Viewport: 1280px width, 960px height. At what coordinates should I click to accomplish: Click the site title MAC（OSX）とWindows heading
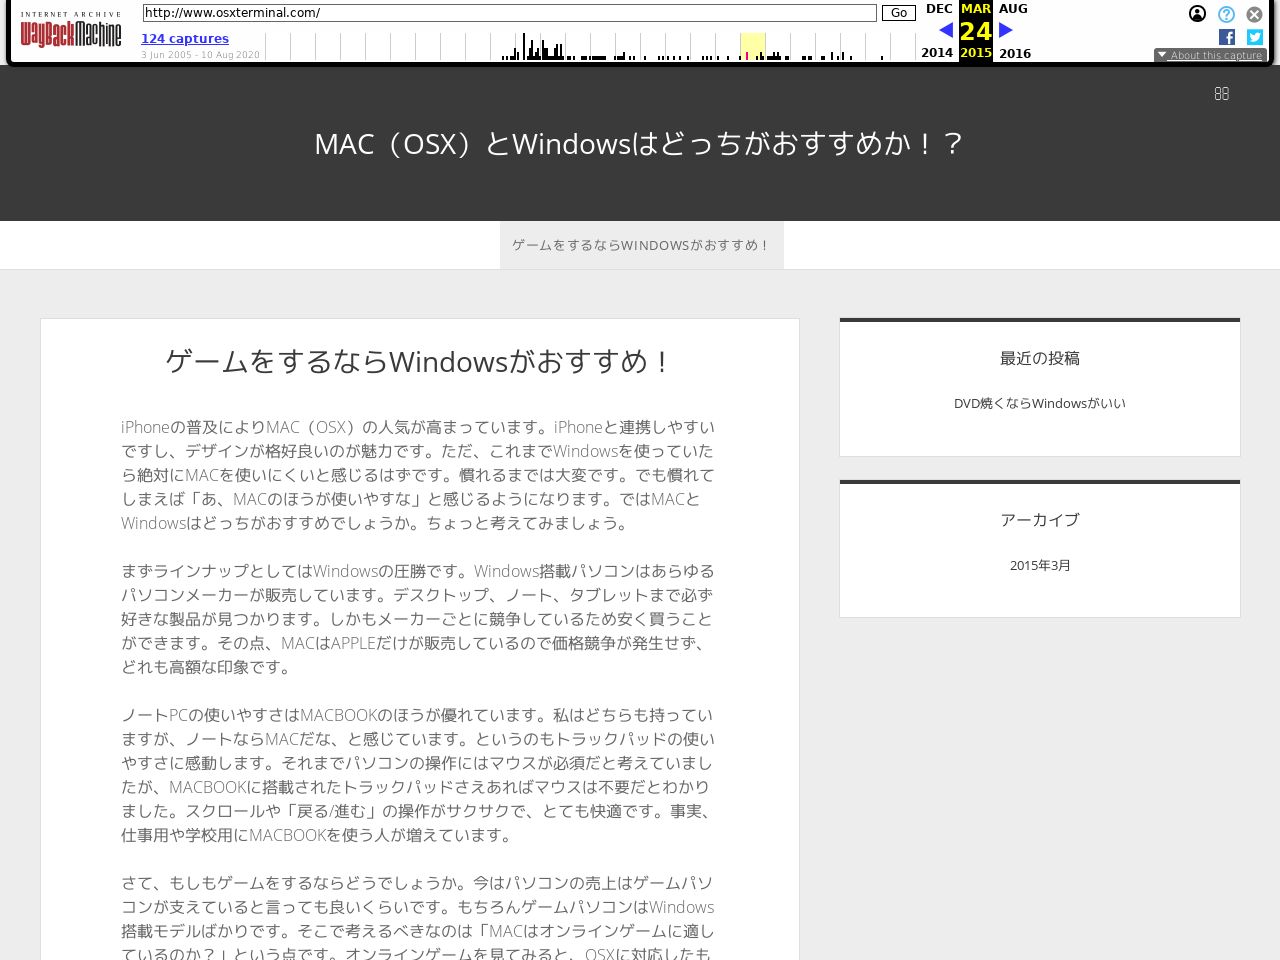tap(640, 144)
